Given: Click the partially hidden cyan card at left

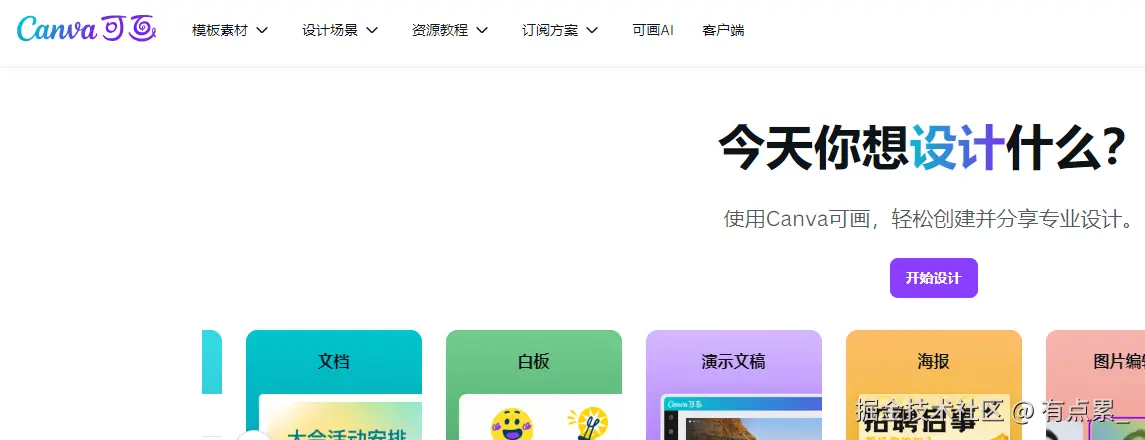Looking at the screenshot, I should pos(212,362).
